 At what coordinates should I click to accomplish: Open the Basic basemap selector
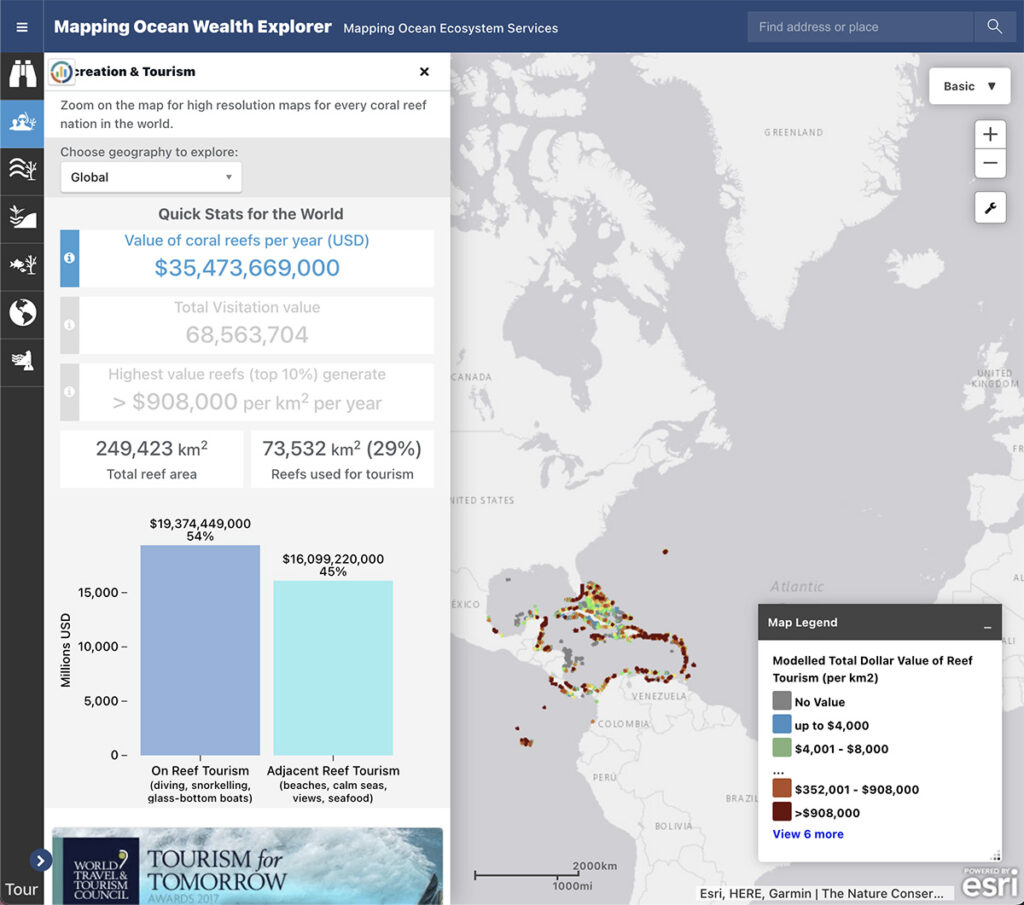click(x=968, y=86)
